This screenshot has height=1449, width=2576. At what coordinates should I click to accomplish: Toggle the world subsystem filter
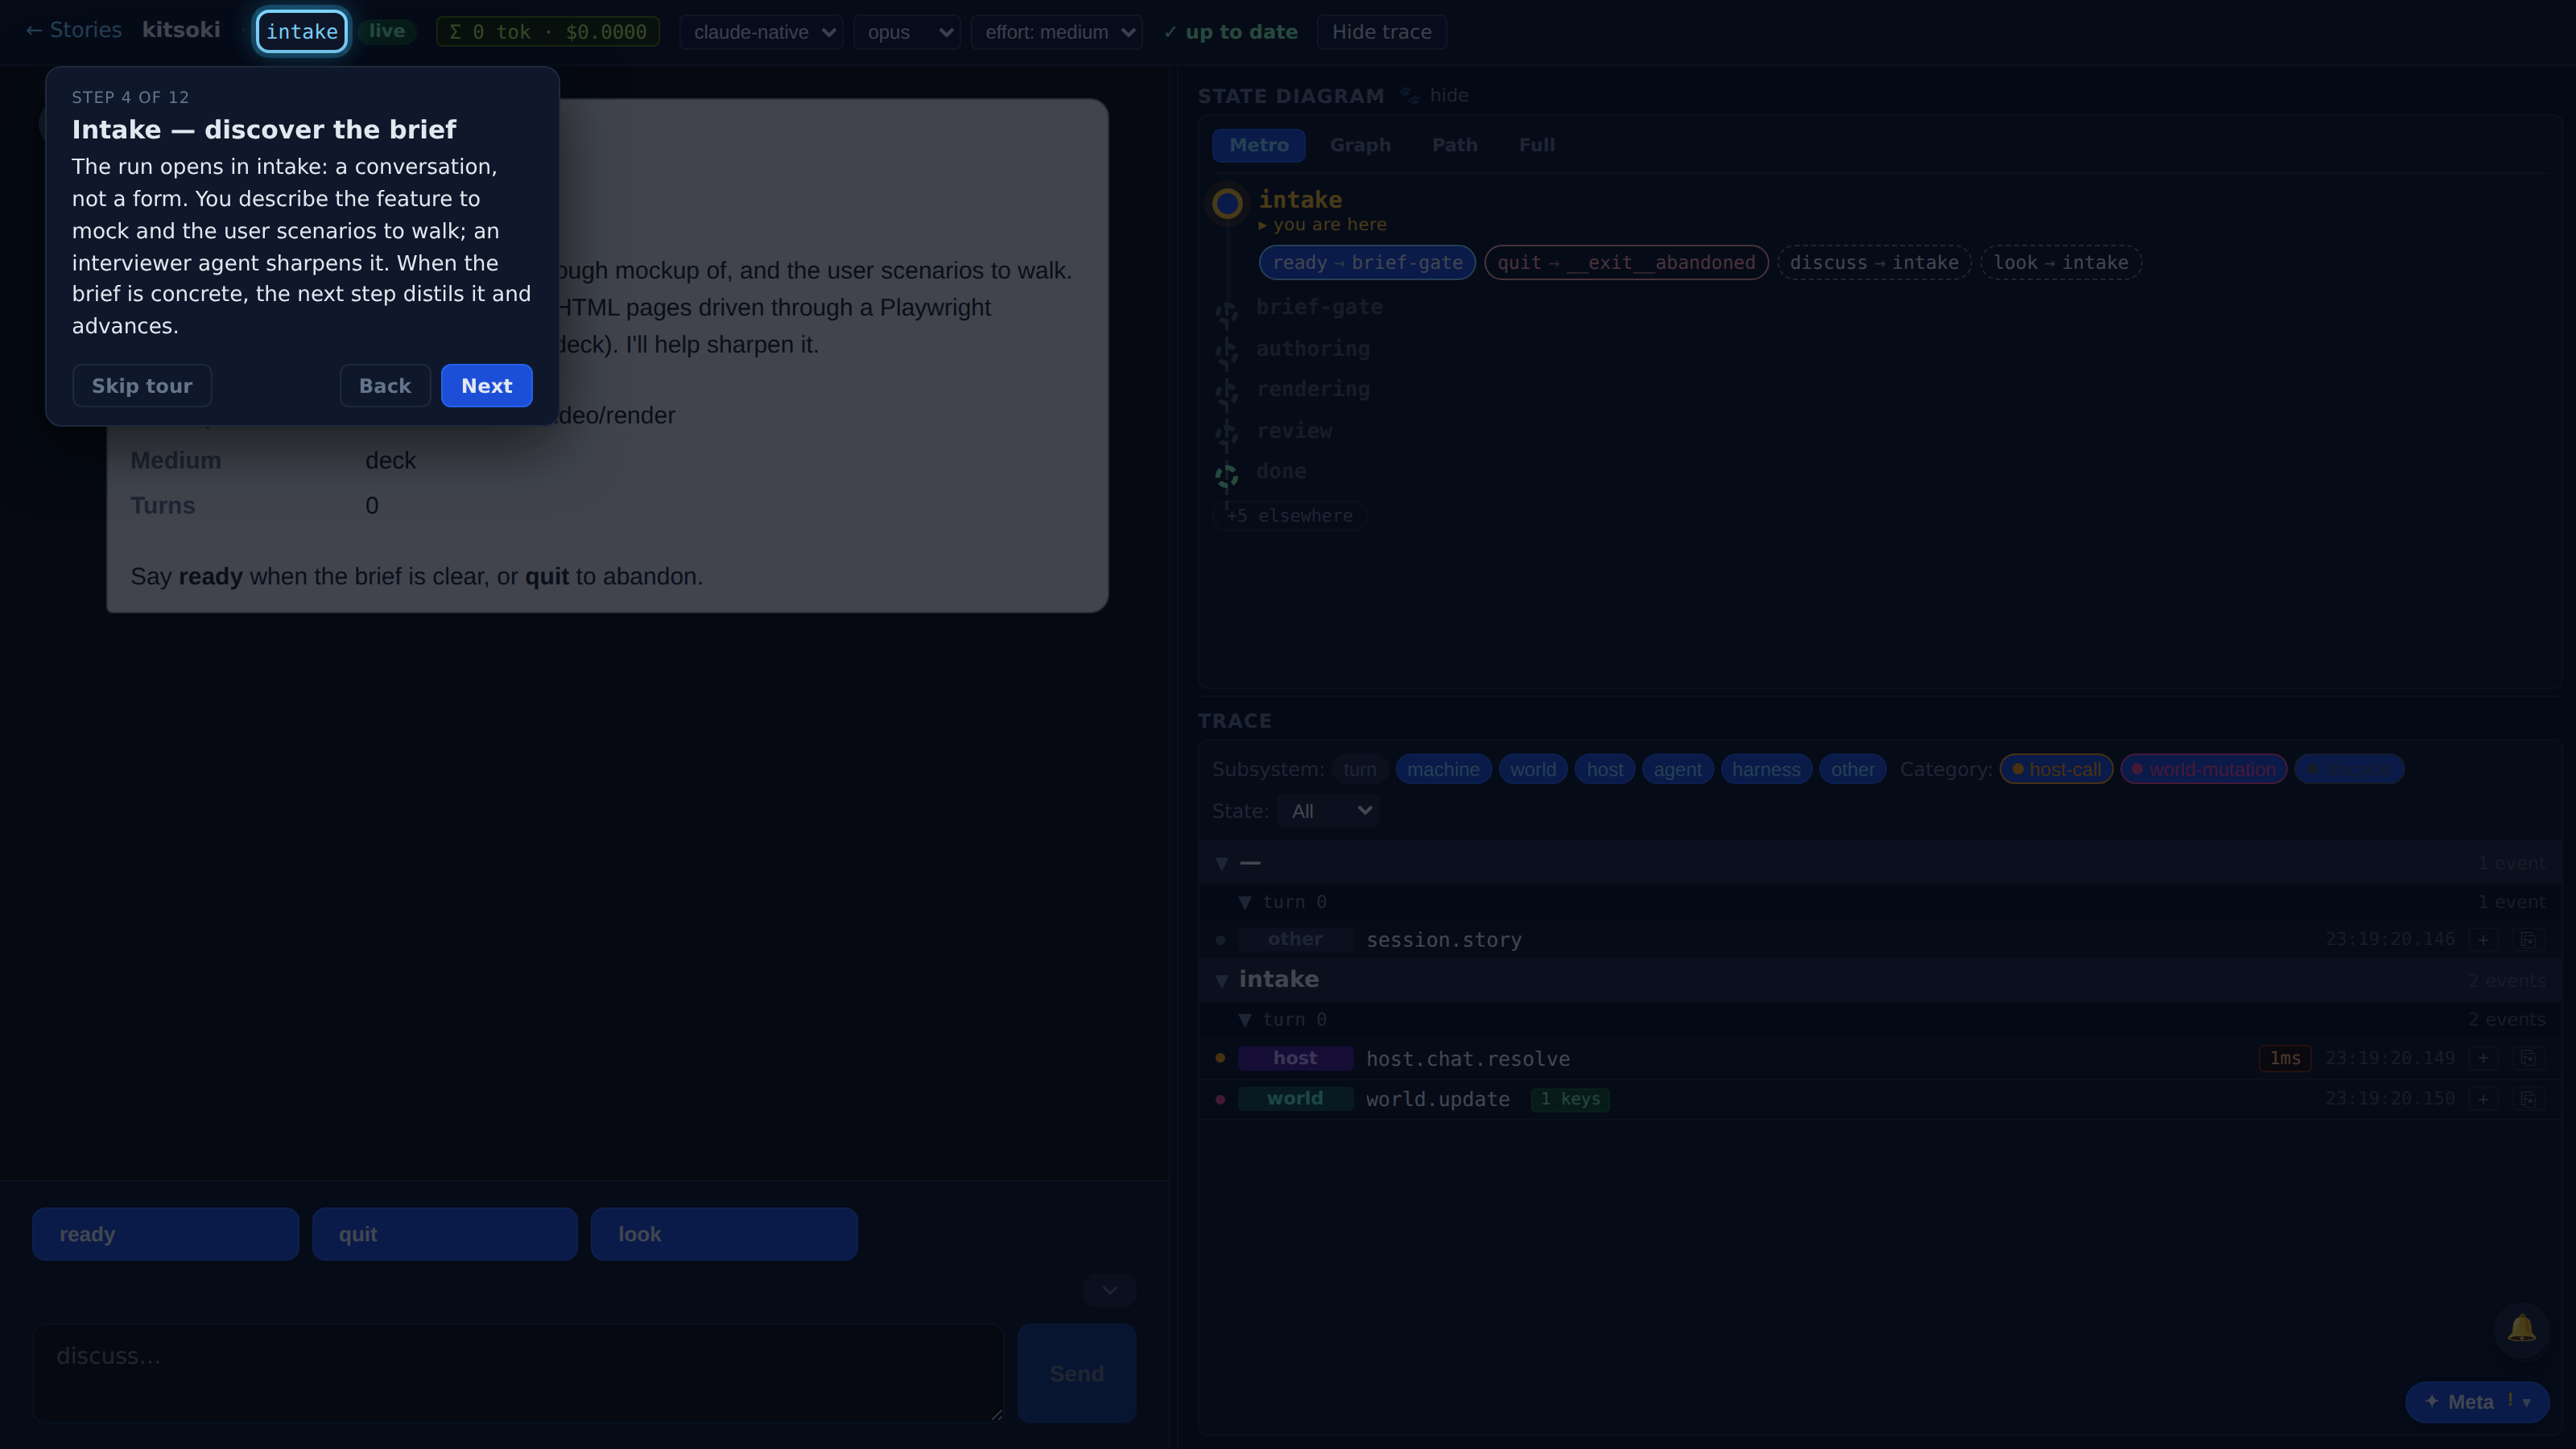point(1532,769)
